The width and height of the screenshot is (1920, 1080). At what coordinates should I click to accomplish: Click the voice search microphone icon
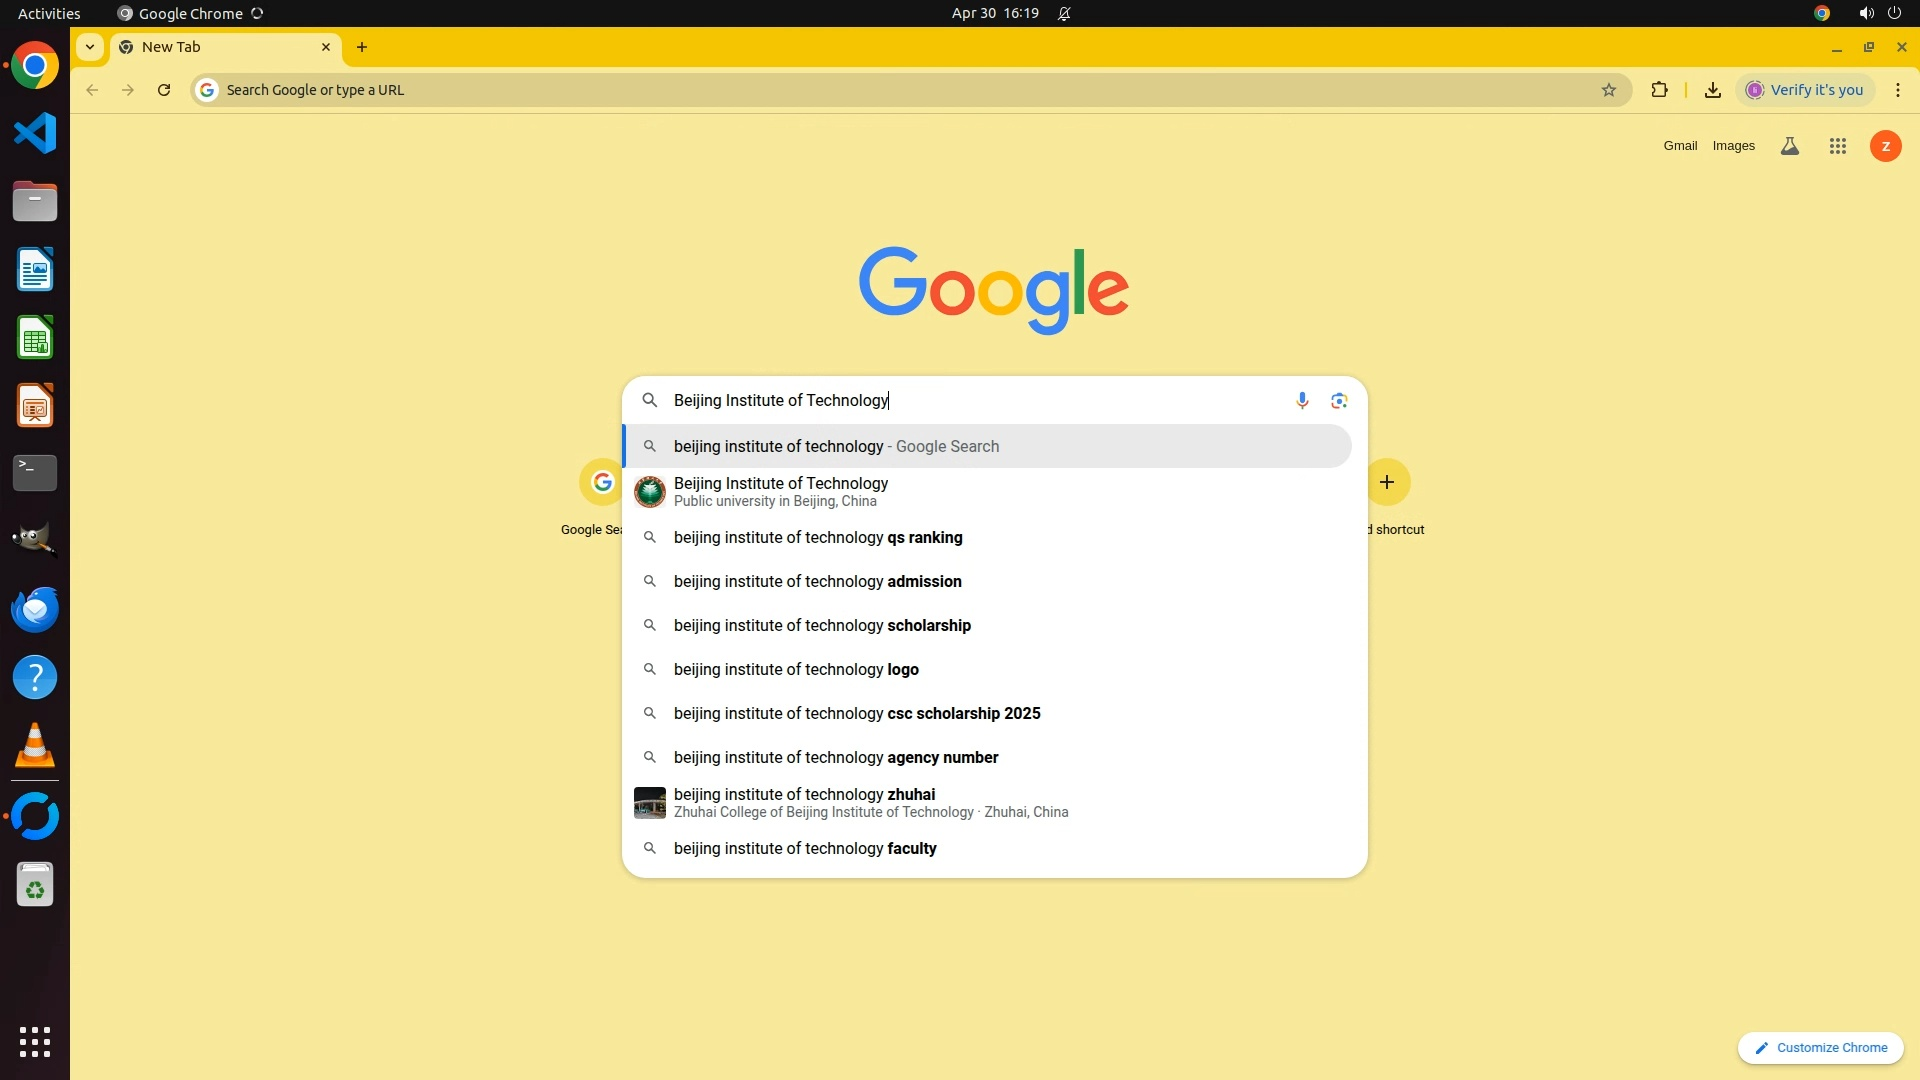[x=1301, y=401]
